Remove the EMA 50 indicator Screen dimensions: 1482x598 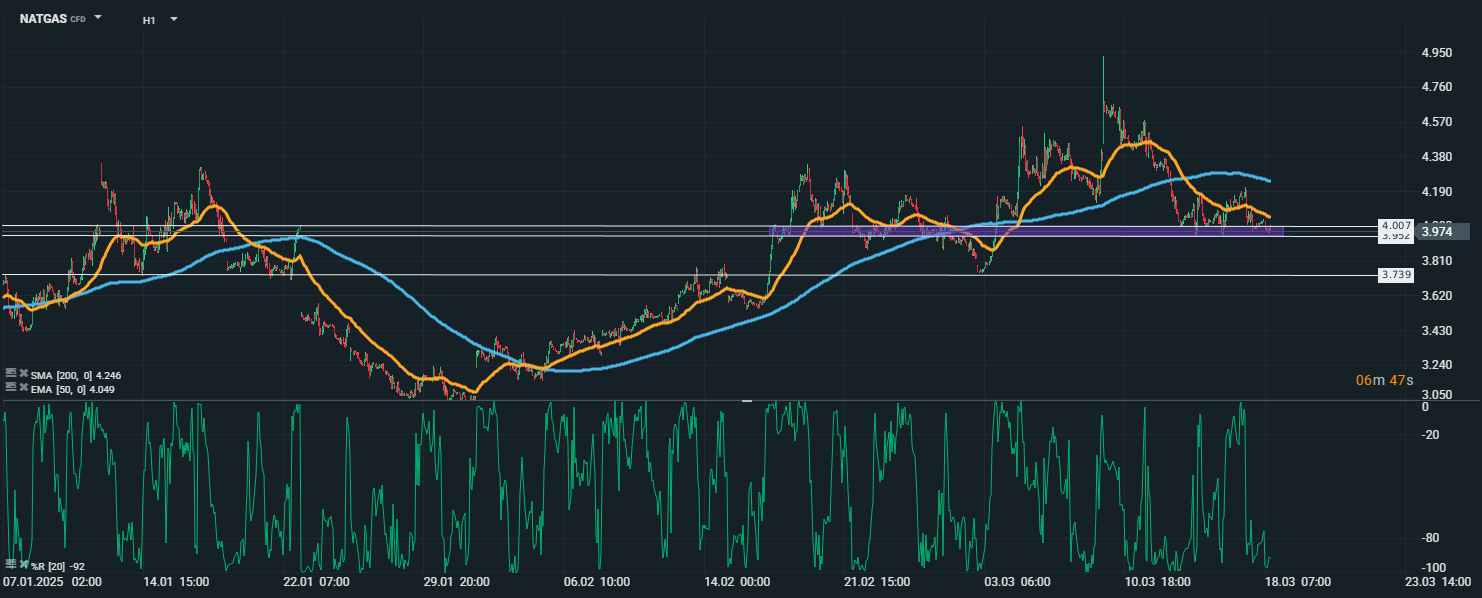[23, 387]
